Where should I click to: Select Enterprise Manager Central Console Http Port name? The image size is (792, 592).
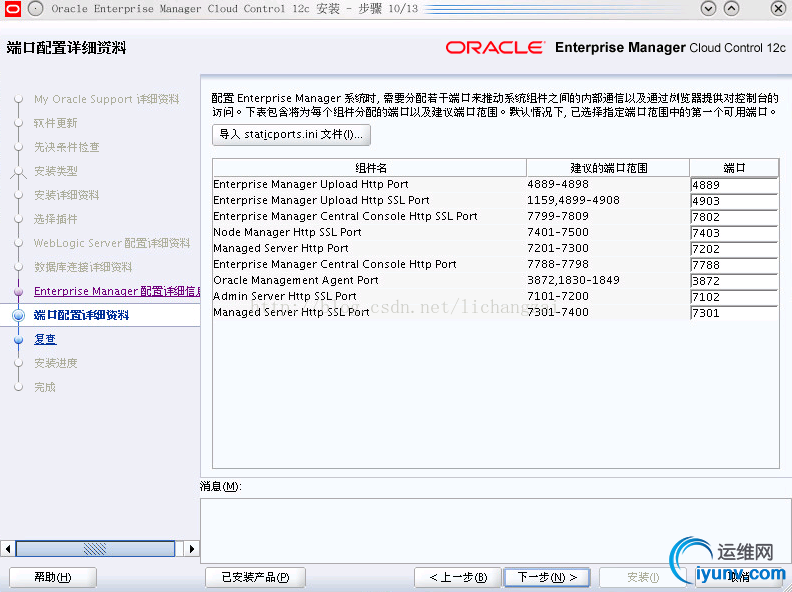pos(335,264)
